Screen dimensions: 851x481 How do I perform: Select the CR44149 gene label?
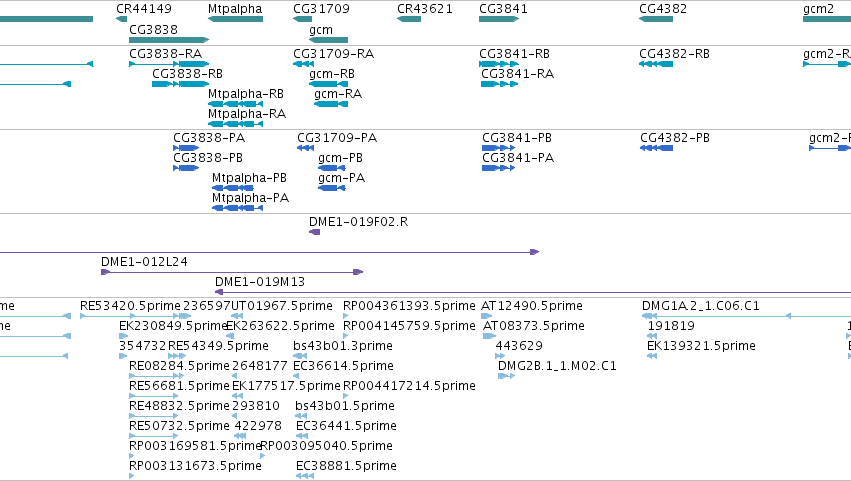click(x=144, y=9)
